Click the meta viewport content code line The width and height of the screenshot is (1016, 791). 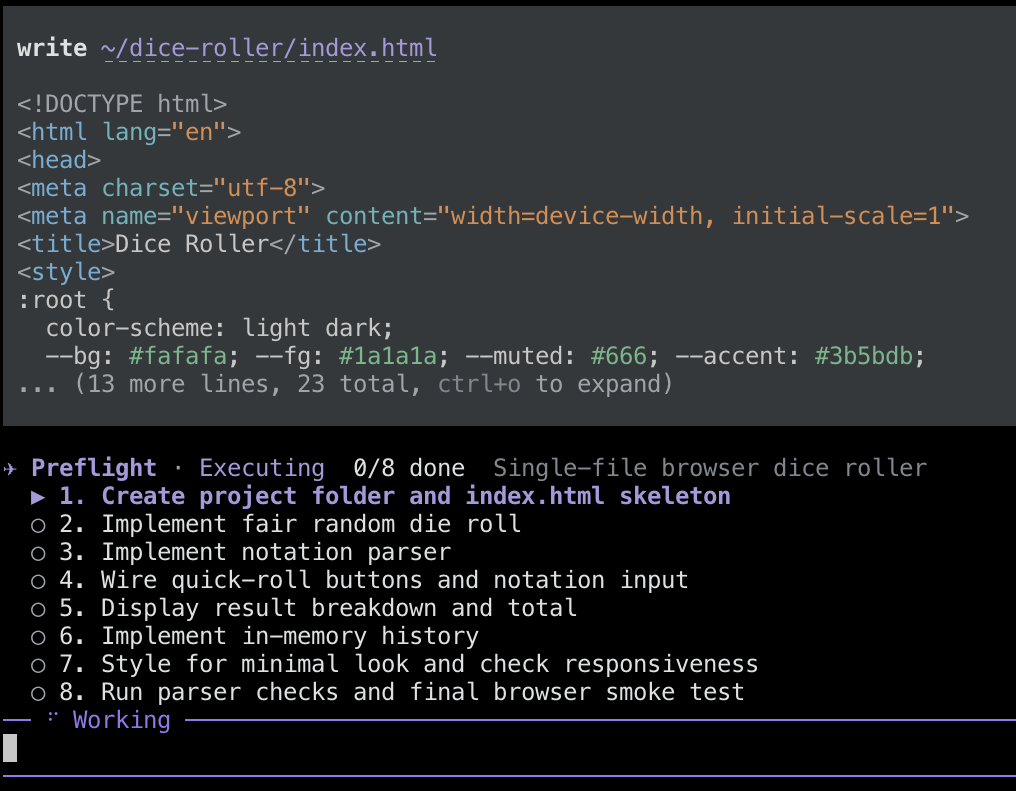[x=493, y=216]
